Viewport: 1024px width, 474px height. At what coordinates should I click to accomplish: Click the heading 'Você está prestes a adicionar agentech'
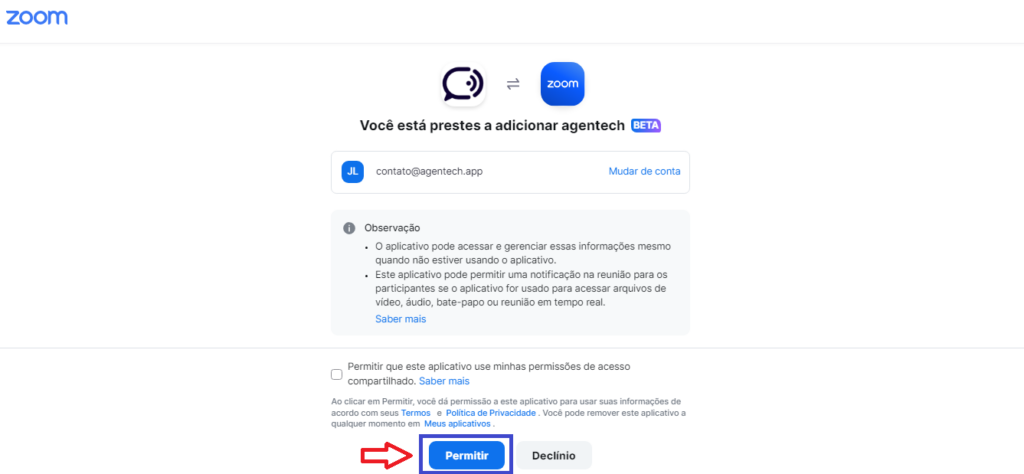tap(493, 126)
